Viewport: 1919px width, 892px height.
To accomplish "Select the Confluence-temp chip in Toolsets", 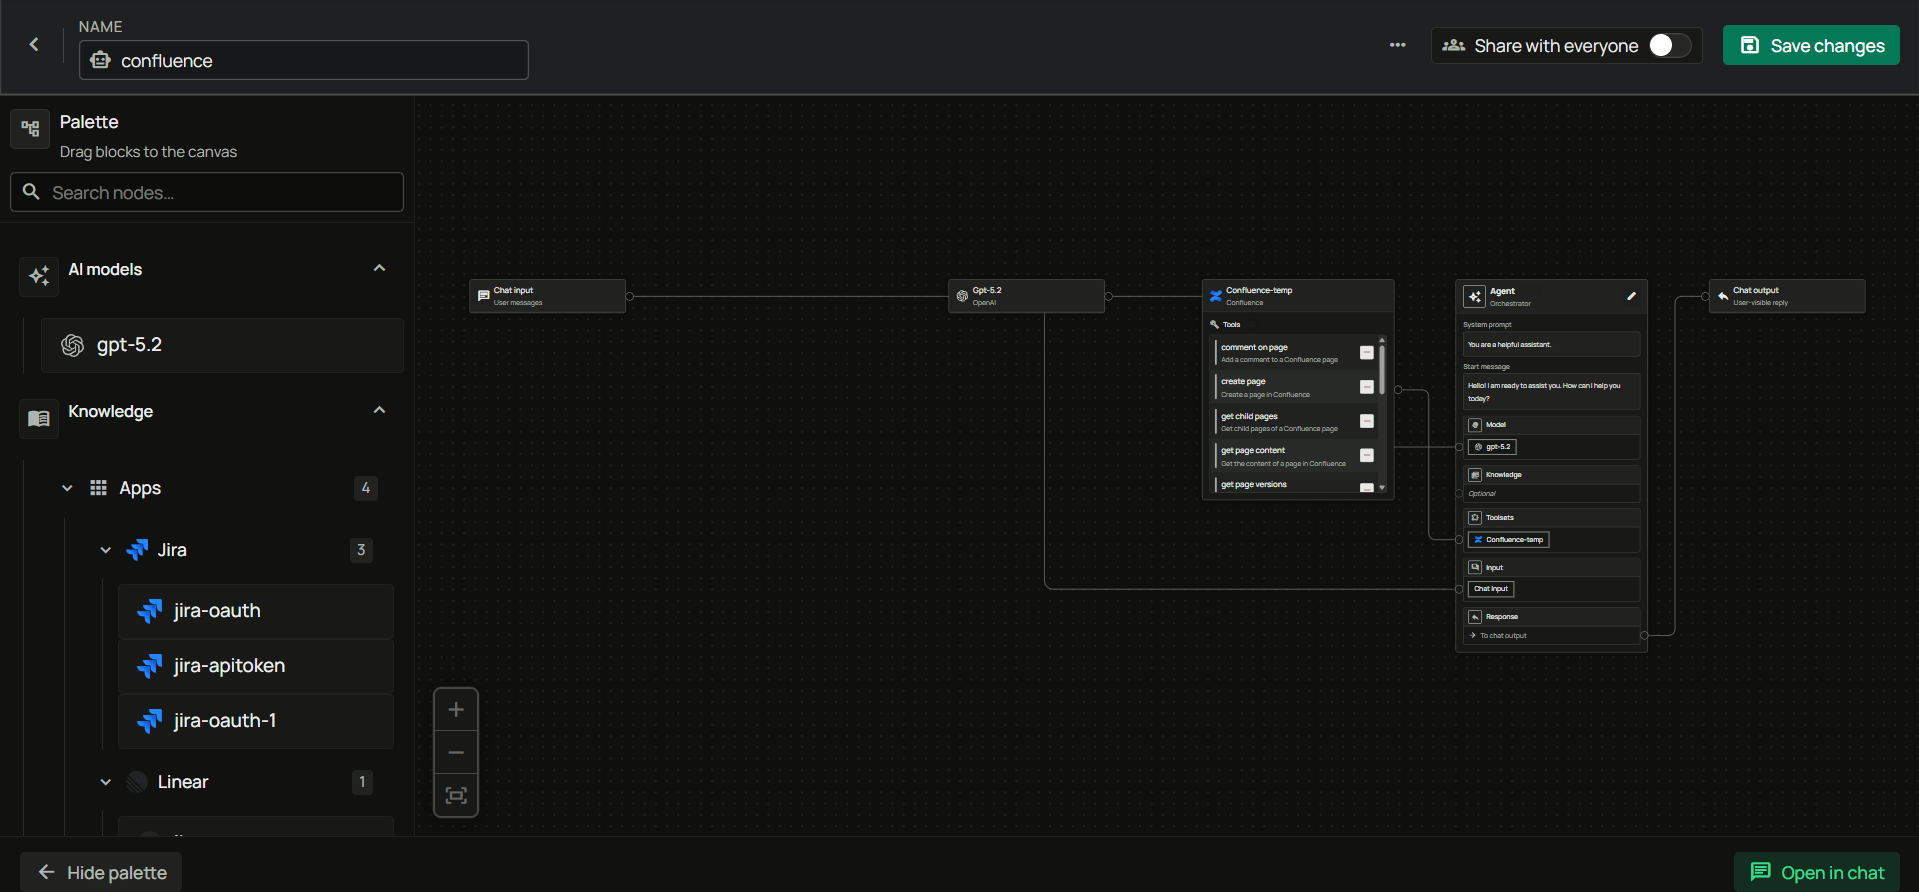I will (1508, 540).
